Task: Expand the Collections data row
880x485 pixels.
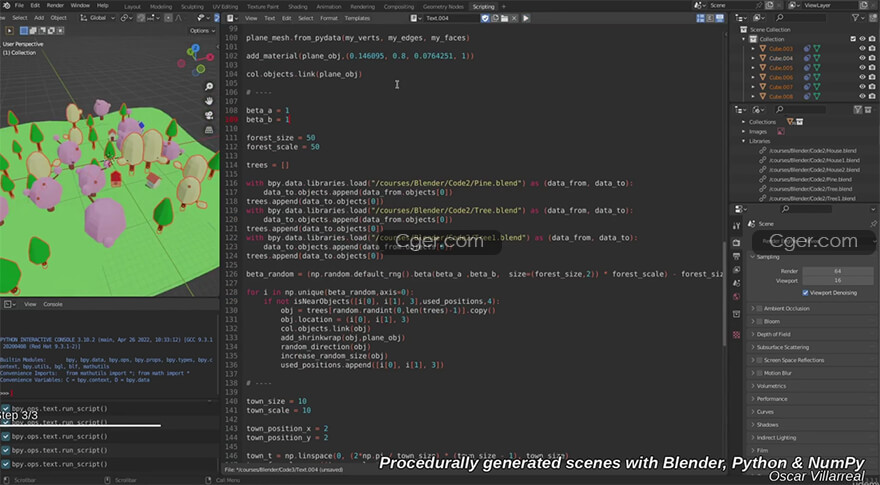Action: 744,122
